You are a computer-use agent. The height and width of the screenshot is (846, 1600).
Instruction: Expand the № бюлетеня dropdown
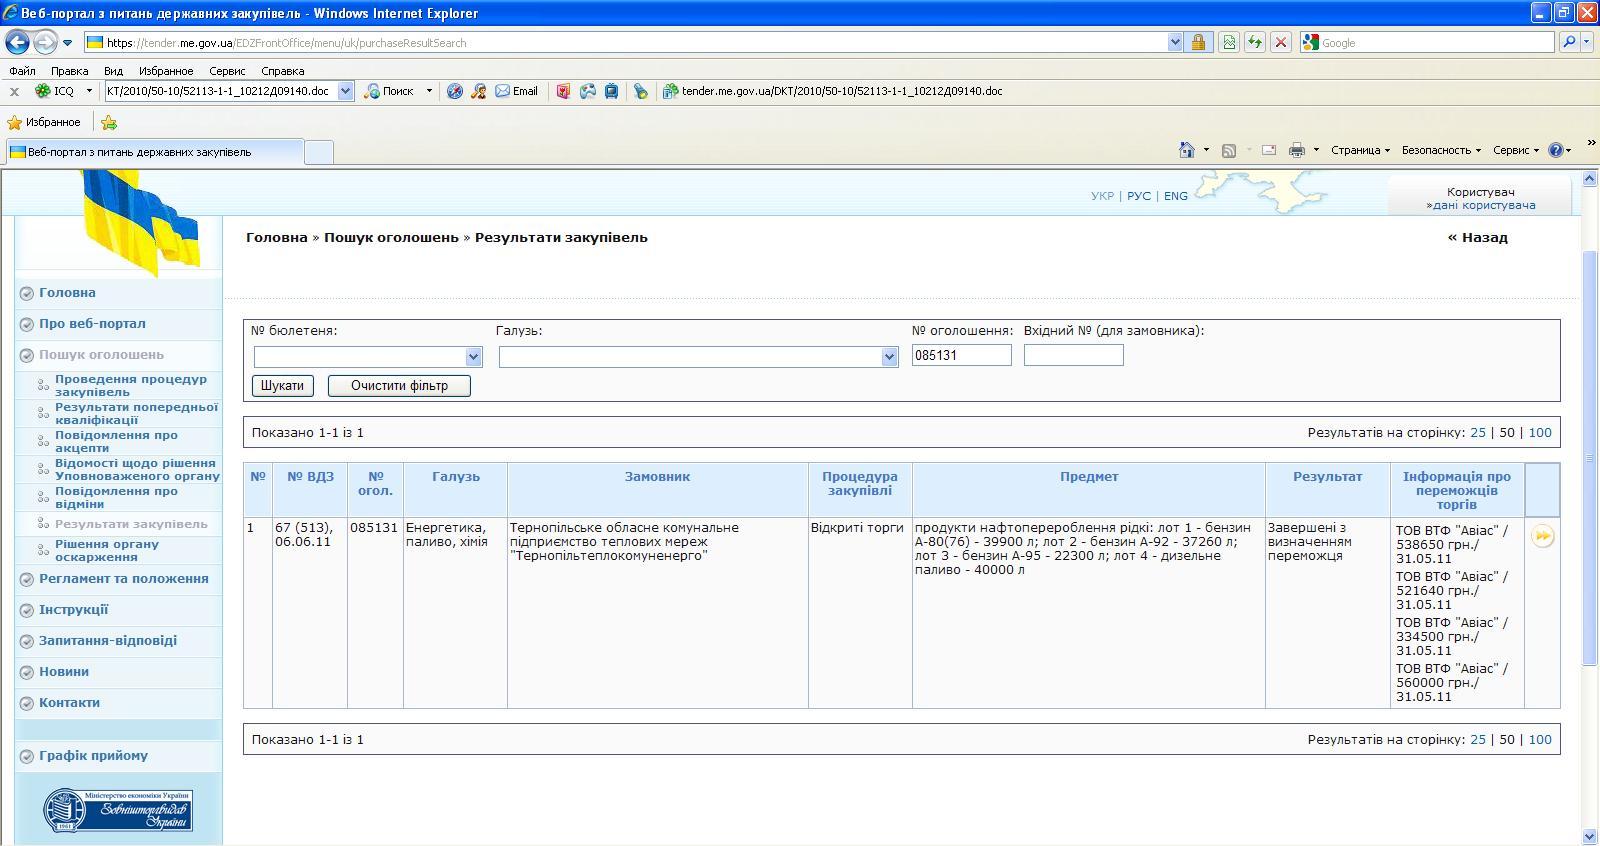pos(473,357)
